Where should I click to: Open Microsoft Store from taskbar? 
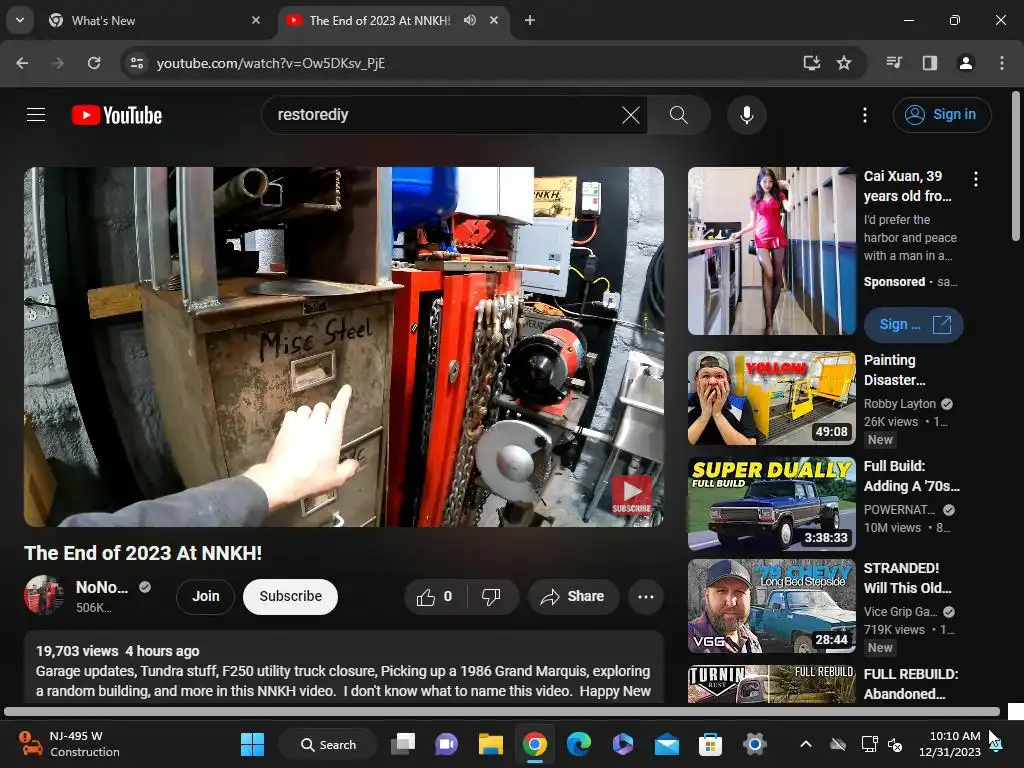[710, 744]
